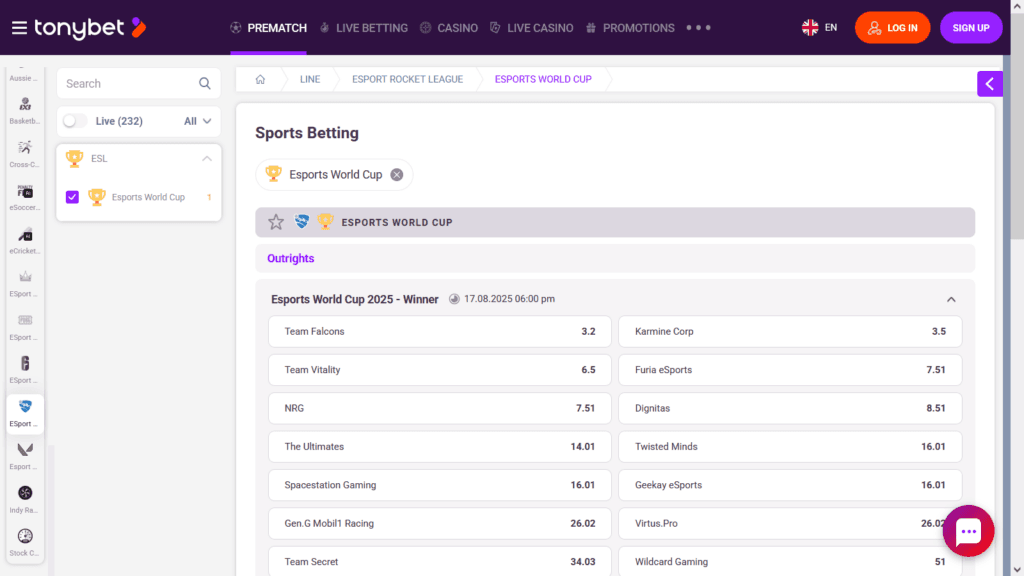This screenshot has width=1024, height=576.
Task: Star the Esports World Cup as favorite
Action: [x=276, y=222]
